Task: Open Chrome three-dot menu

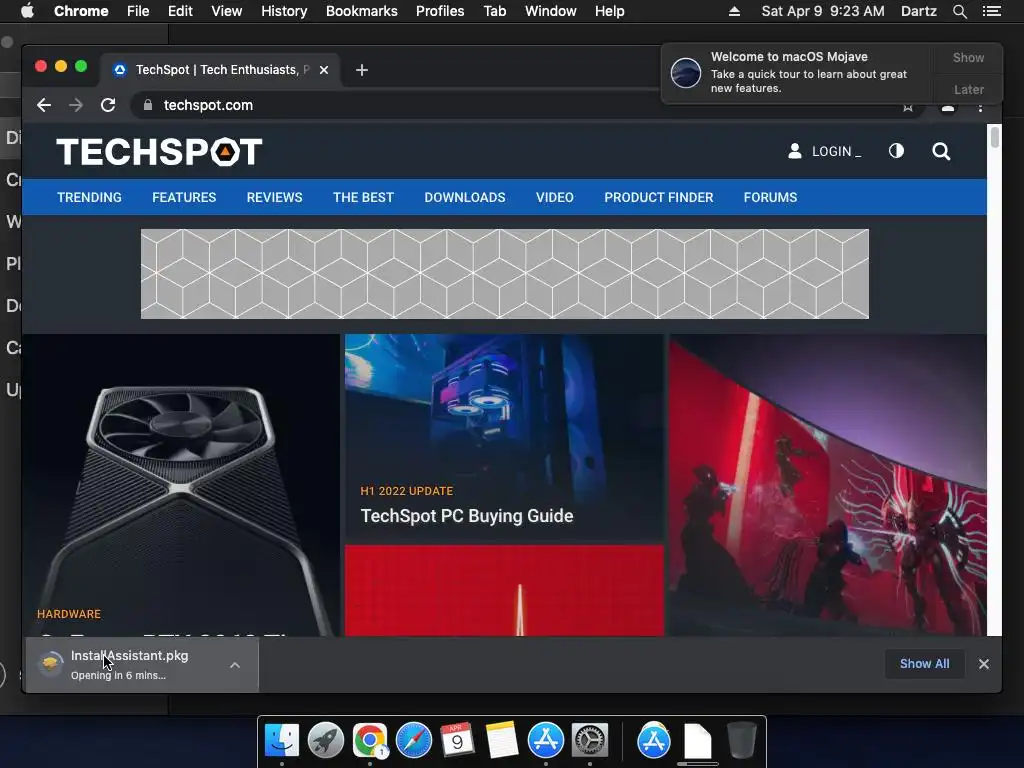Action: pos(980,108)
